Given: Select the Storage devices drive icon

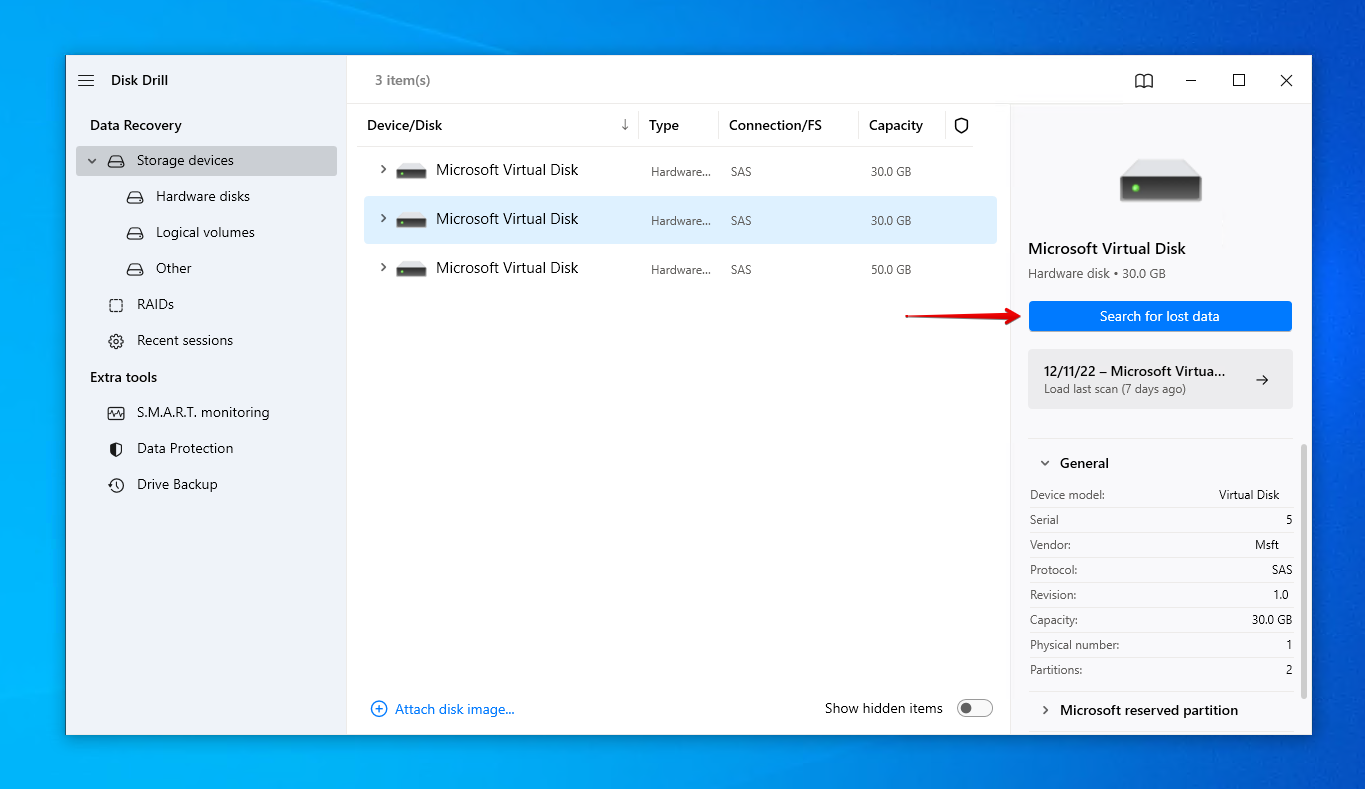Looking at the screenshot, I should click(116, 161).
